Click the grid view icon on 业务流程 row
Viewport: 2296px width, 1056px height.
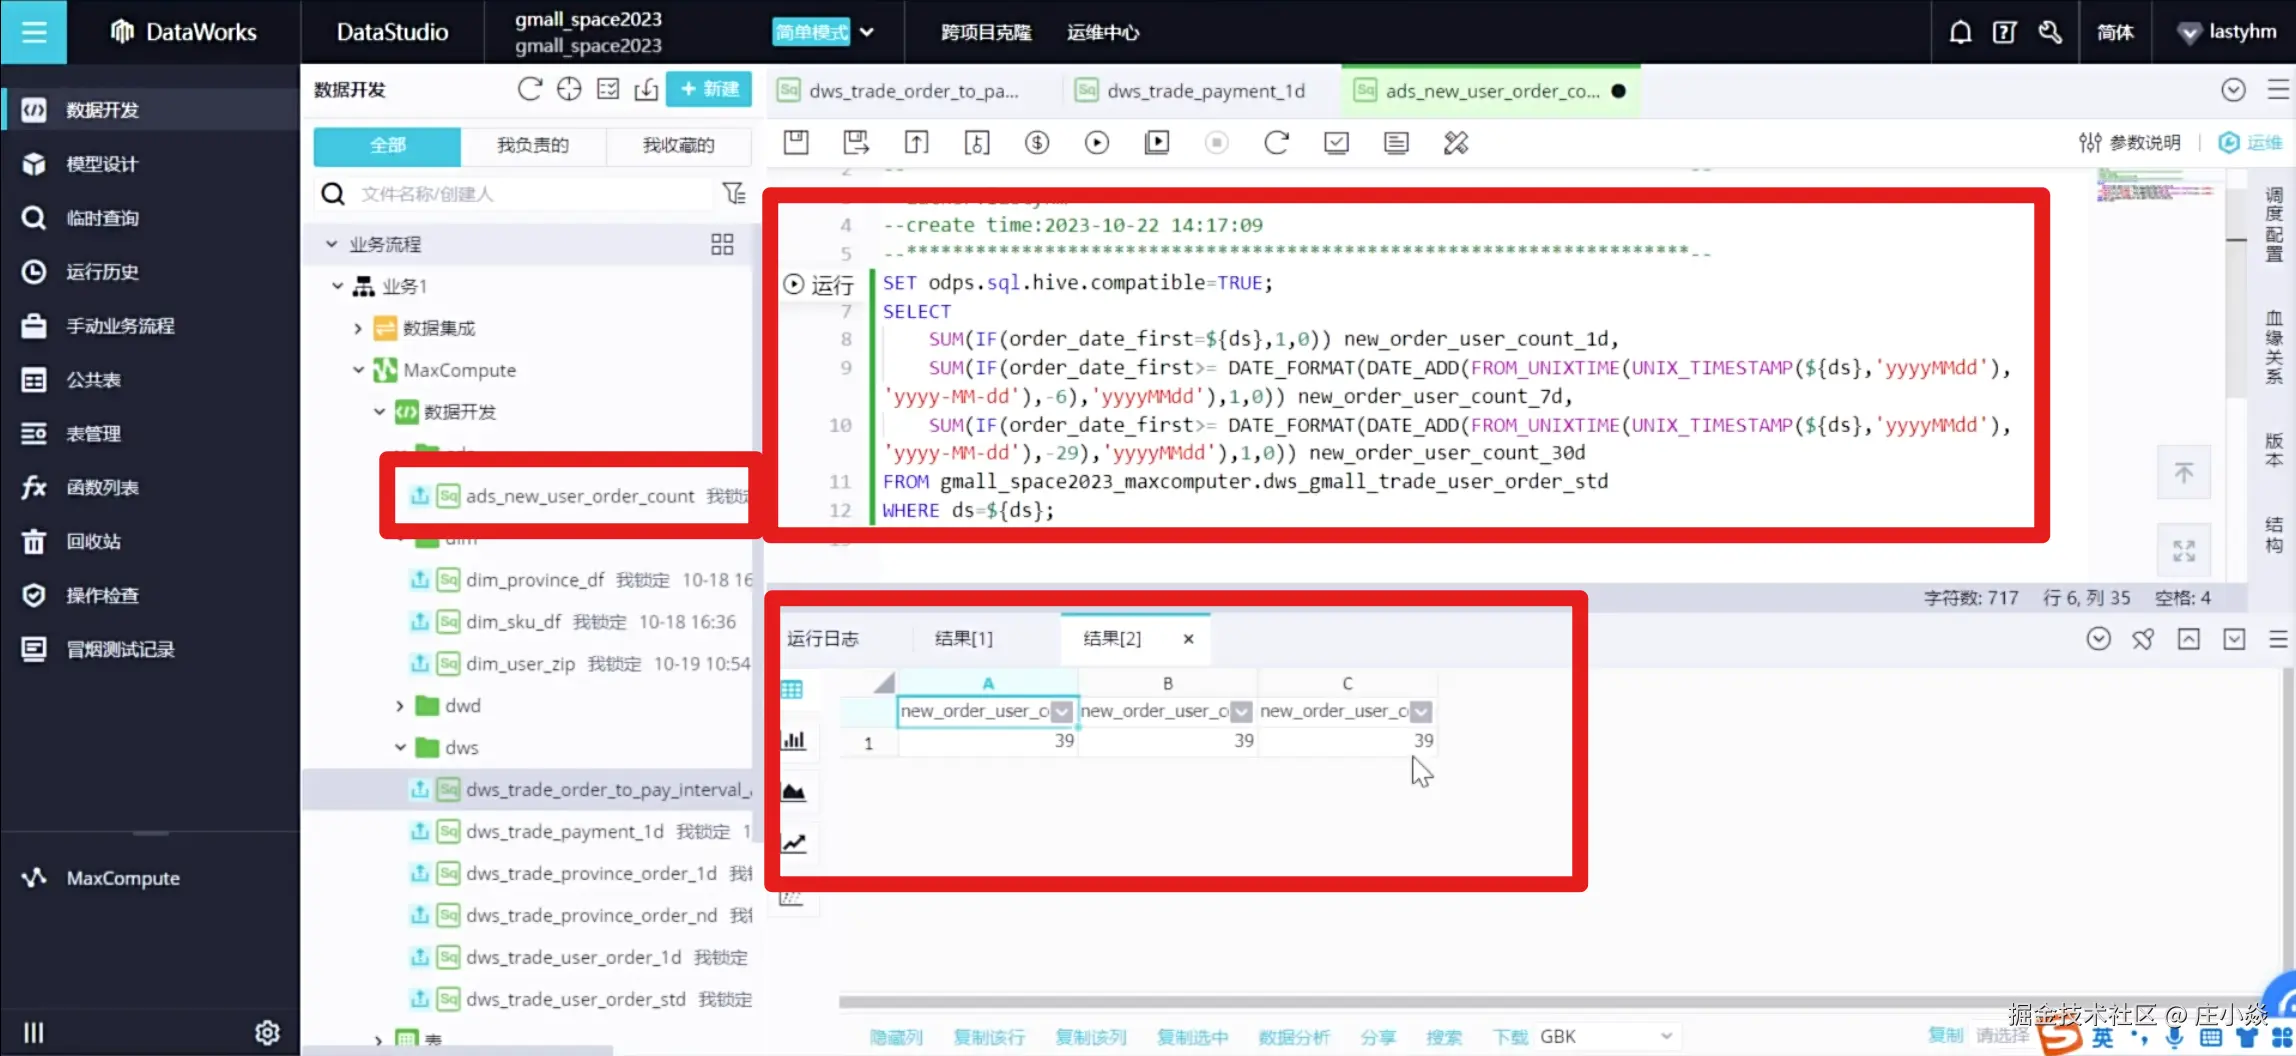point(722,244)
